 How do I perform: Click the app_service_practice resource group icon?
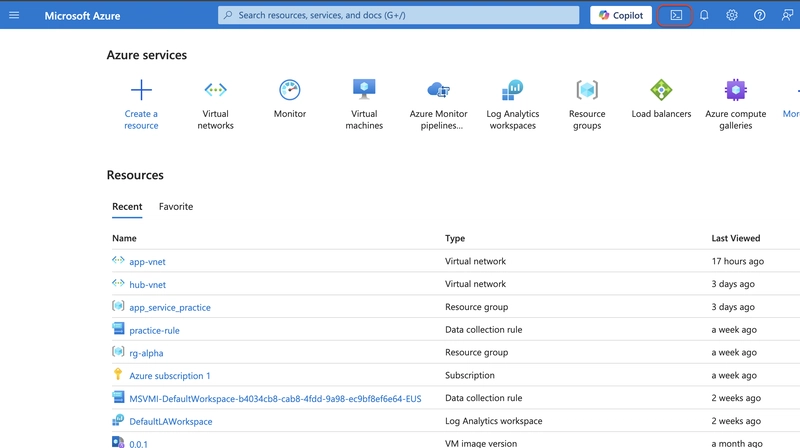pyautogui.click(x=118, y=306)
